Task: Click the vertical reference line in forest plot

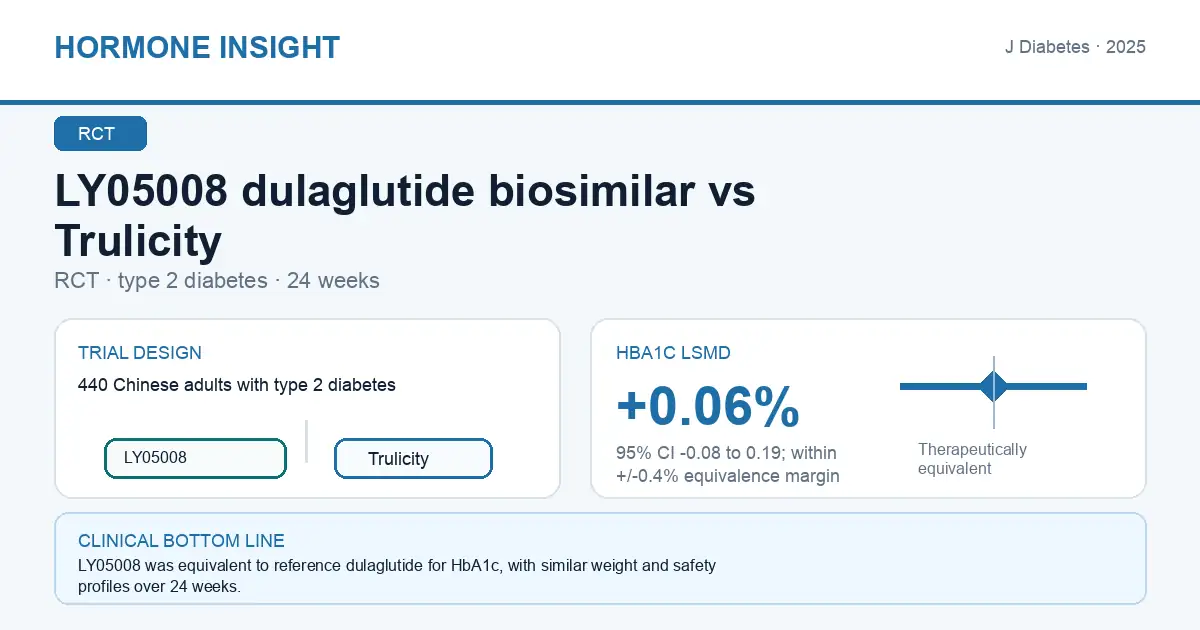Action: (994, 392)
